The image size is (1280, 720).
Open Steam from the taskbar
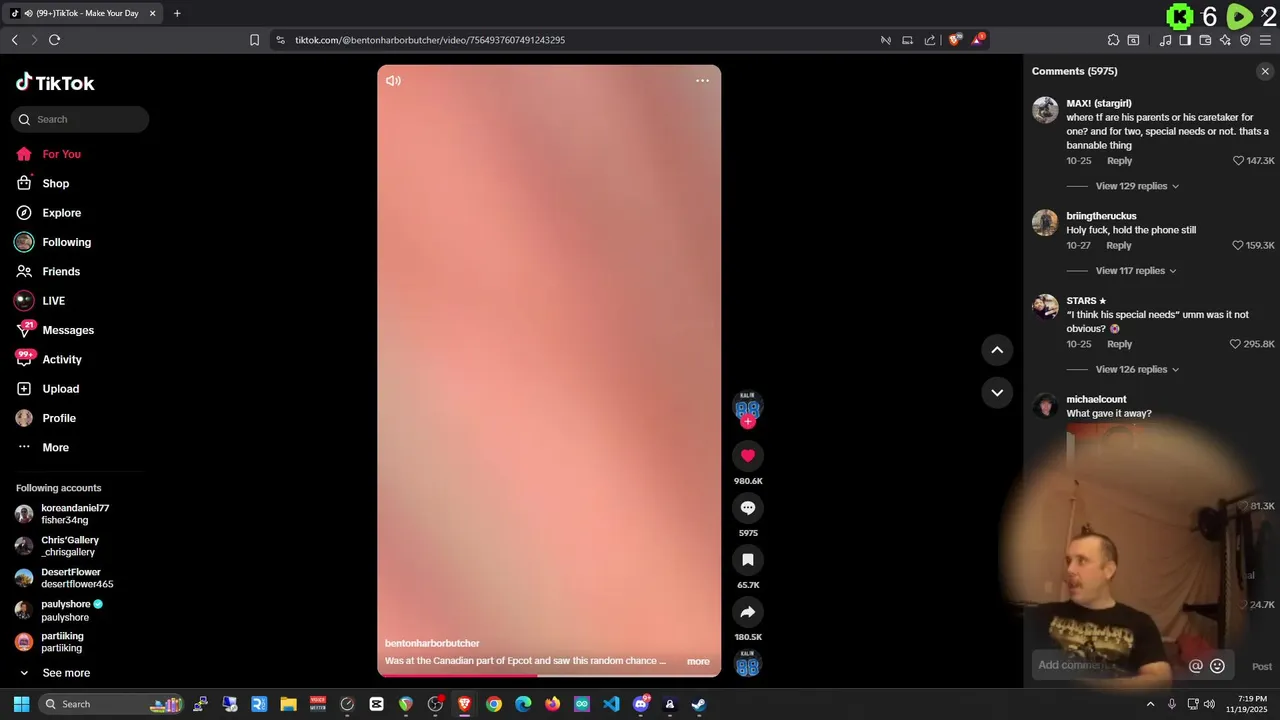point(699,704)
